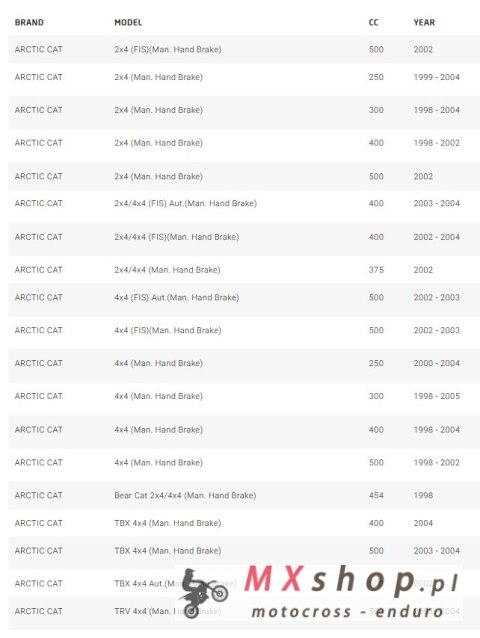Select the Bear Cat 2x4/4x4 model row
Screen dimensions: 480x638
[x=244, y=495]
